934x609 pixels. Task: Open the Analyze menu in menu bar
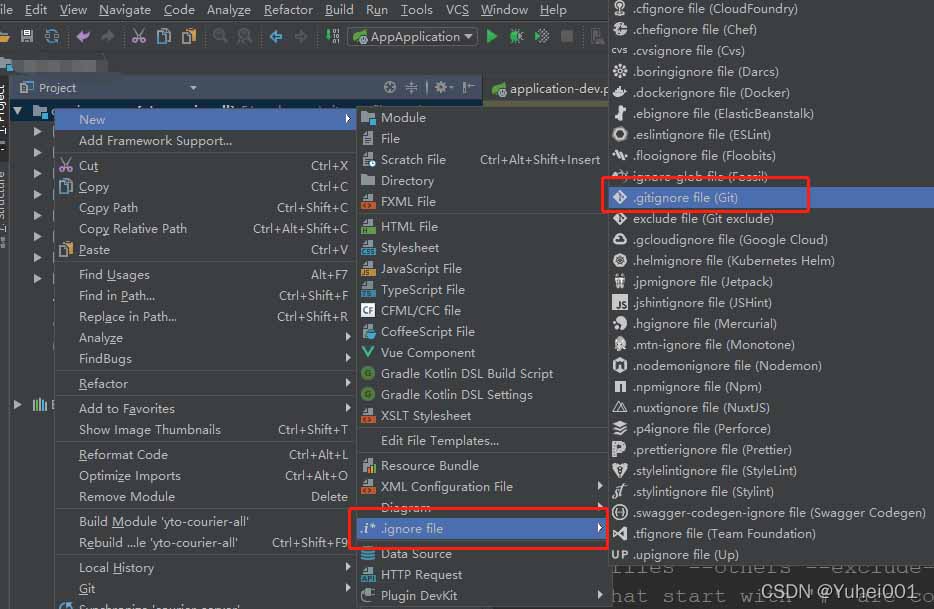point(228,10)
